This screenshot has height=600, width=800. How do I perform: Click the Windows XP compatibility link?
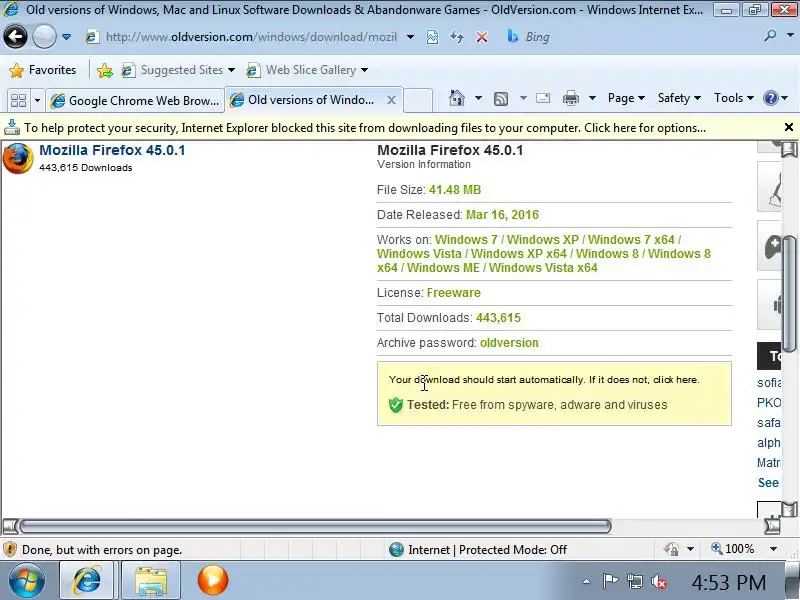543,239
